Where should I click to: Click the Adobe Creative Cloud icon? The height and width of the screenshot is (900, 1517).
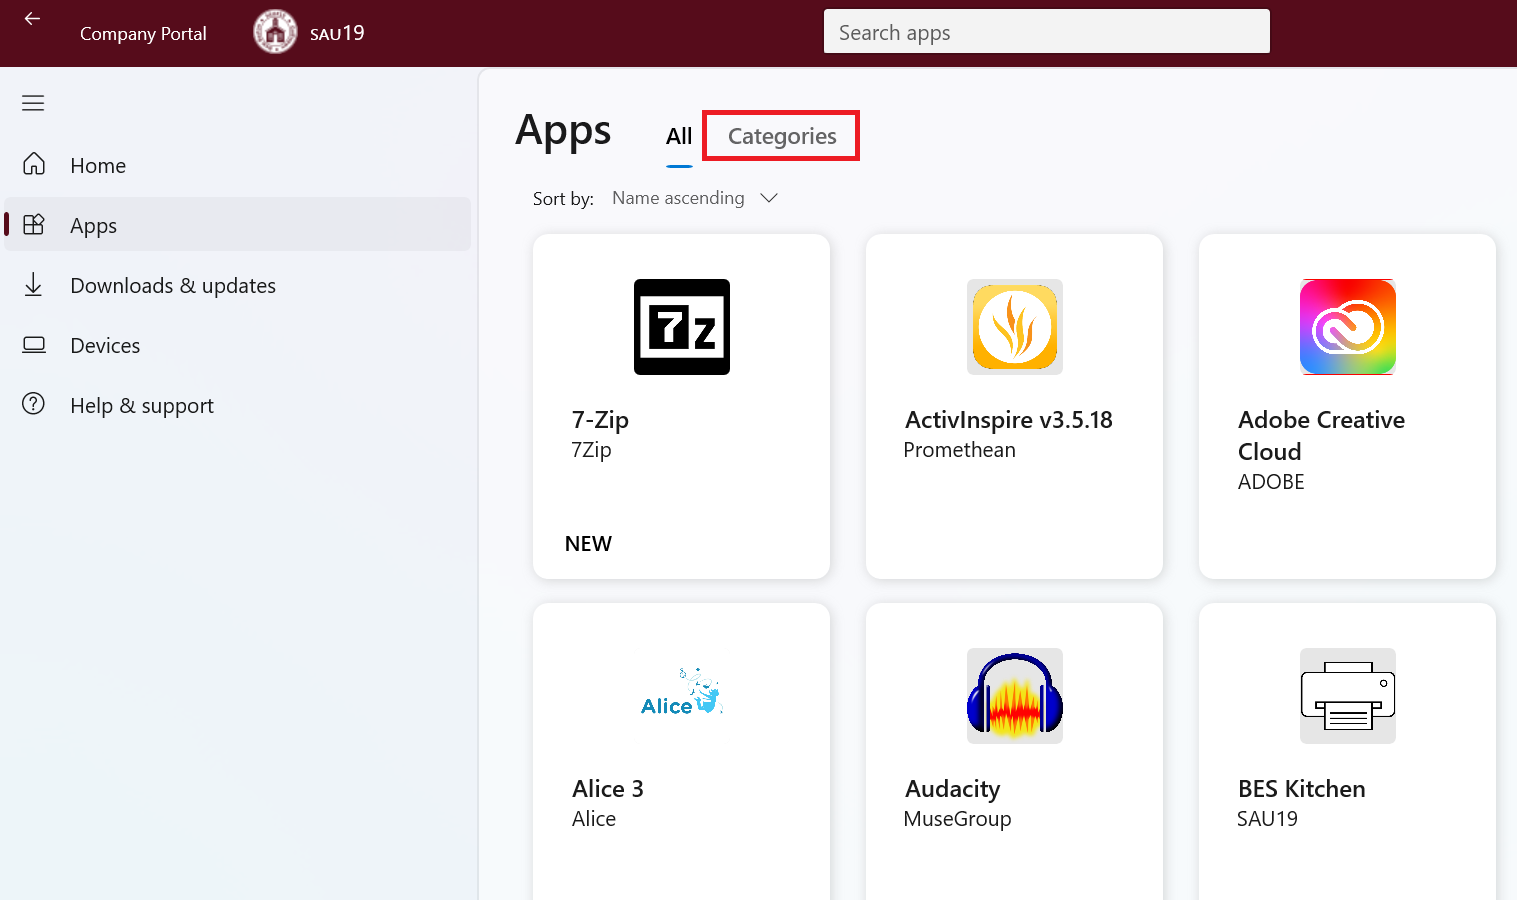click(1348, 327)
